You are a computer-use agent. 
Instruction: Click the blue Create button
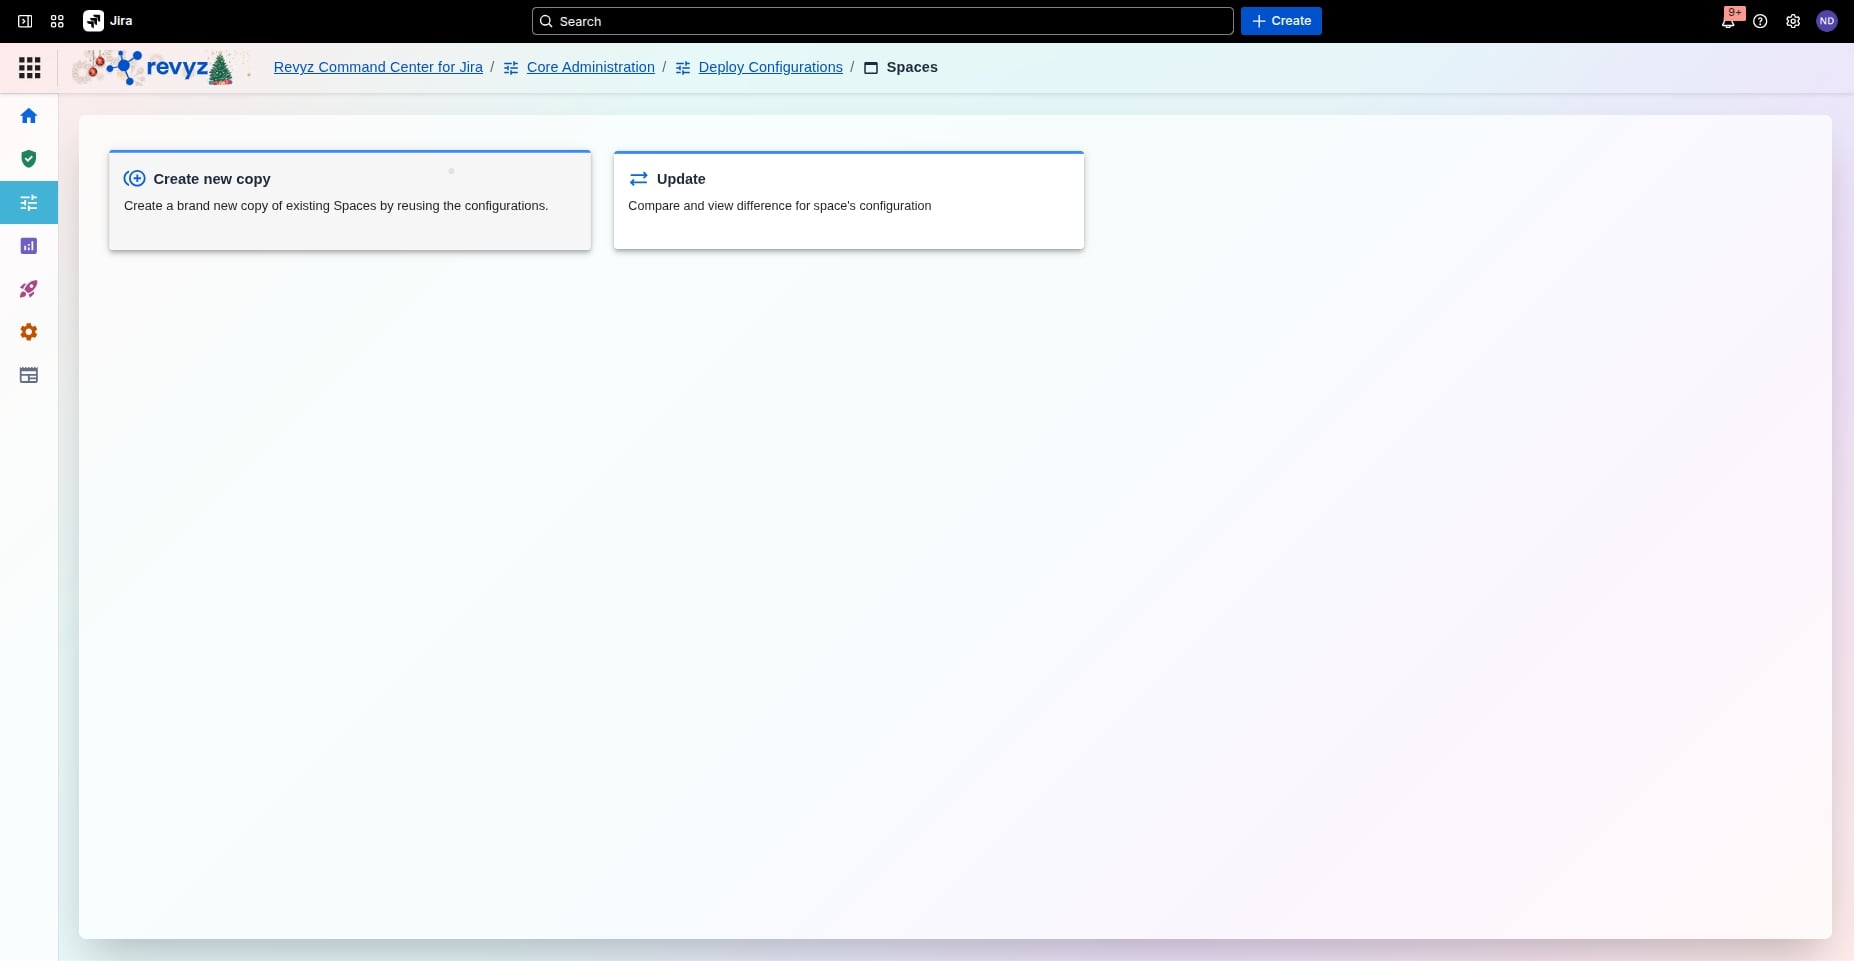click(1281, 21)
